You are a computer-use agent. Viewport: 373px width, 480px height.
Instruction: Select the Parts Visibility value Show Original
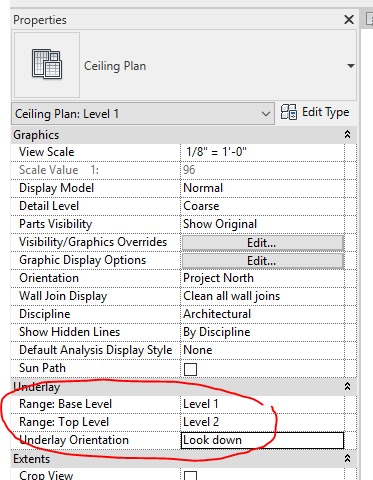(220, 224)
